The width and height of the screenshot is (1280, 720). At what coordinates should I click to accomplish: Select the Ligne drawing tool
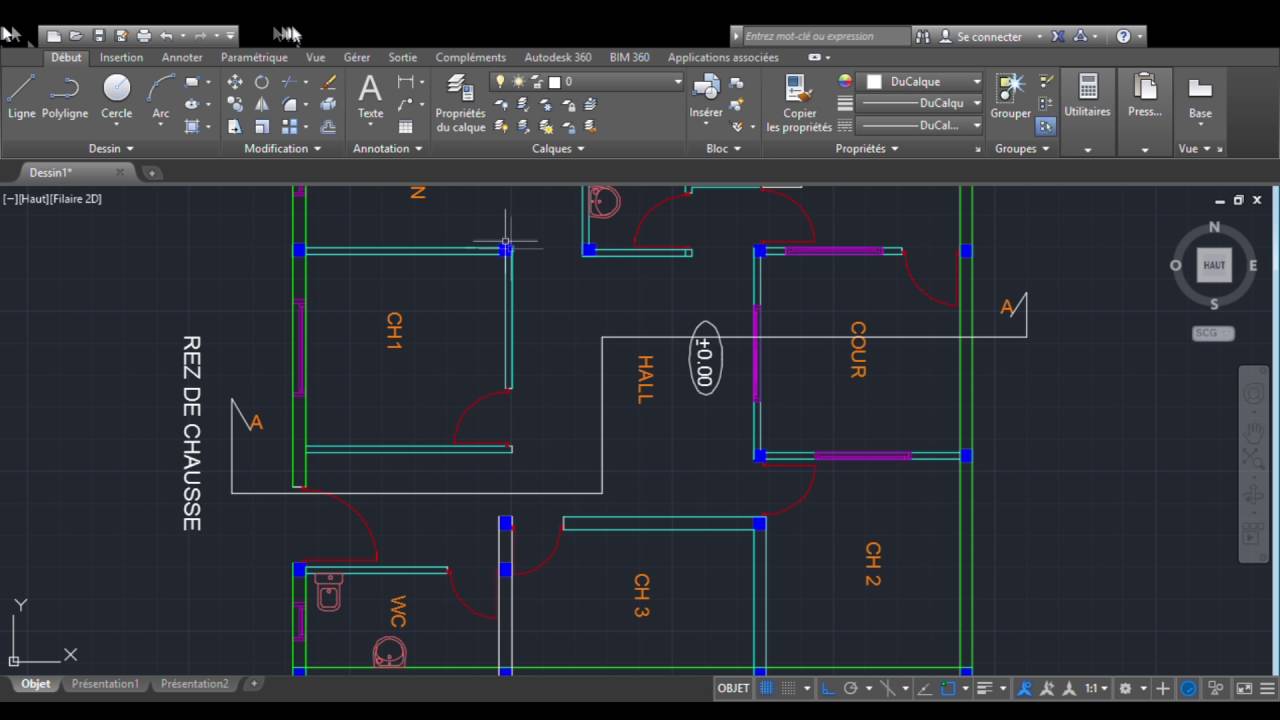click(21, 97)
